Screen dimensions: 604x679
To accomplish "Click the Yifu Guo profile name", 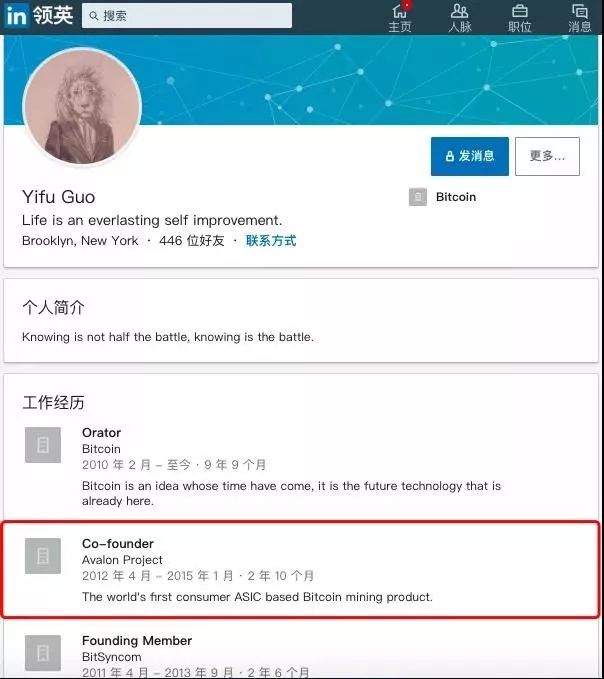I will point(58,197).
